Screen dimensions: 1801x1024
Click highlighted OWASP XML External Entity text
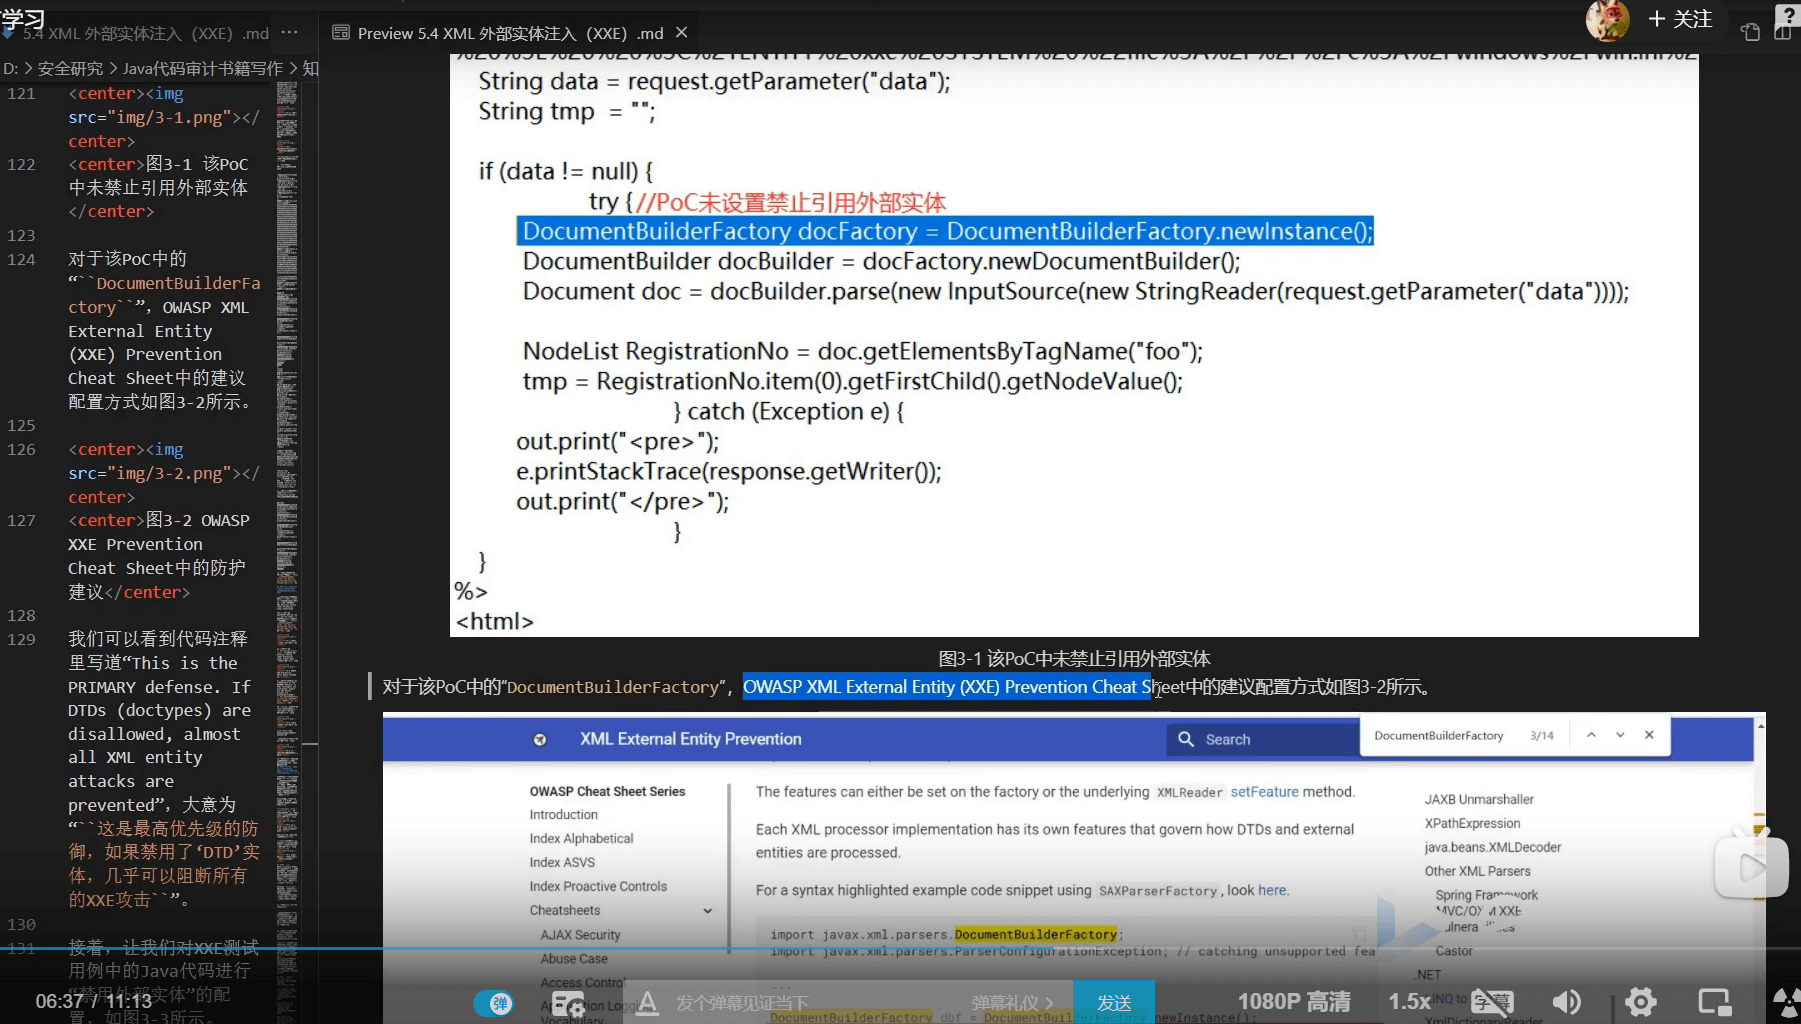(x=947, y=687)
